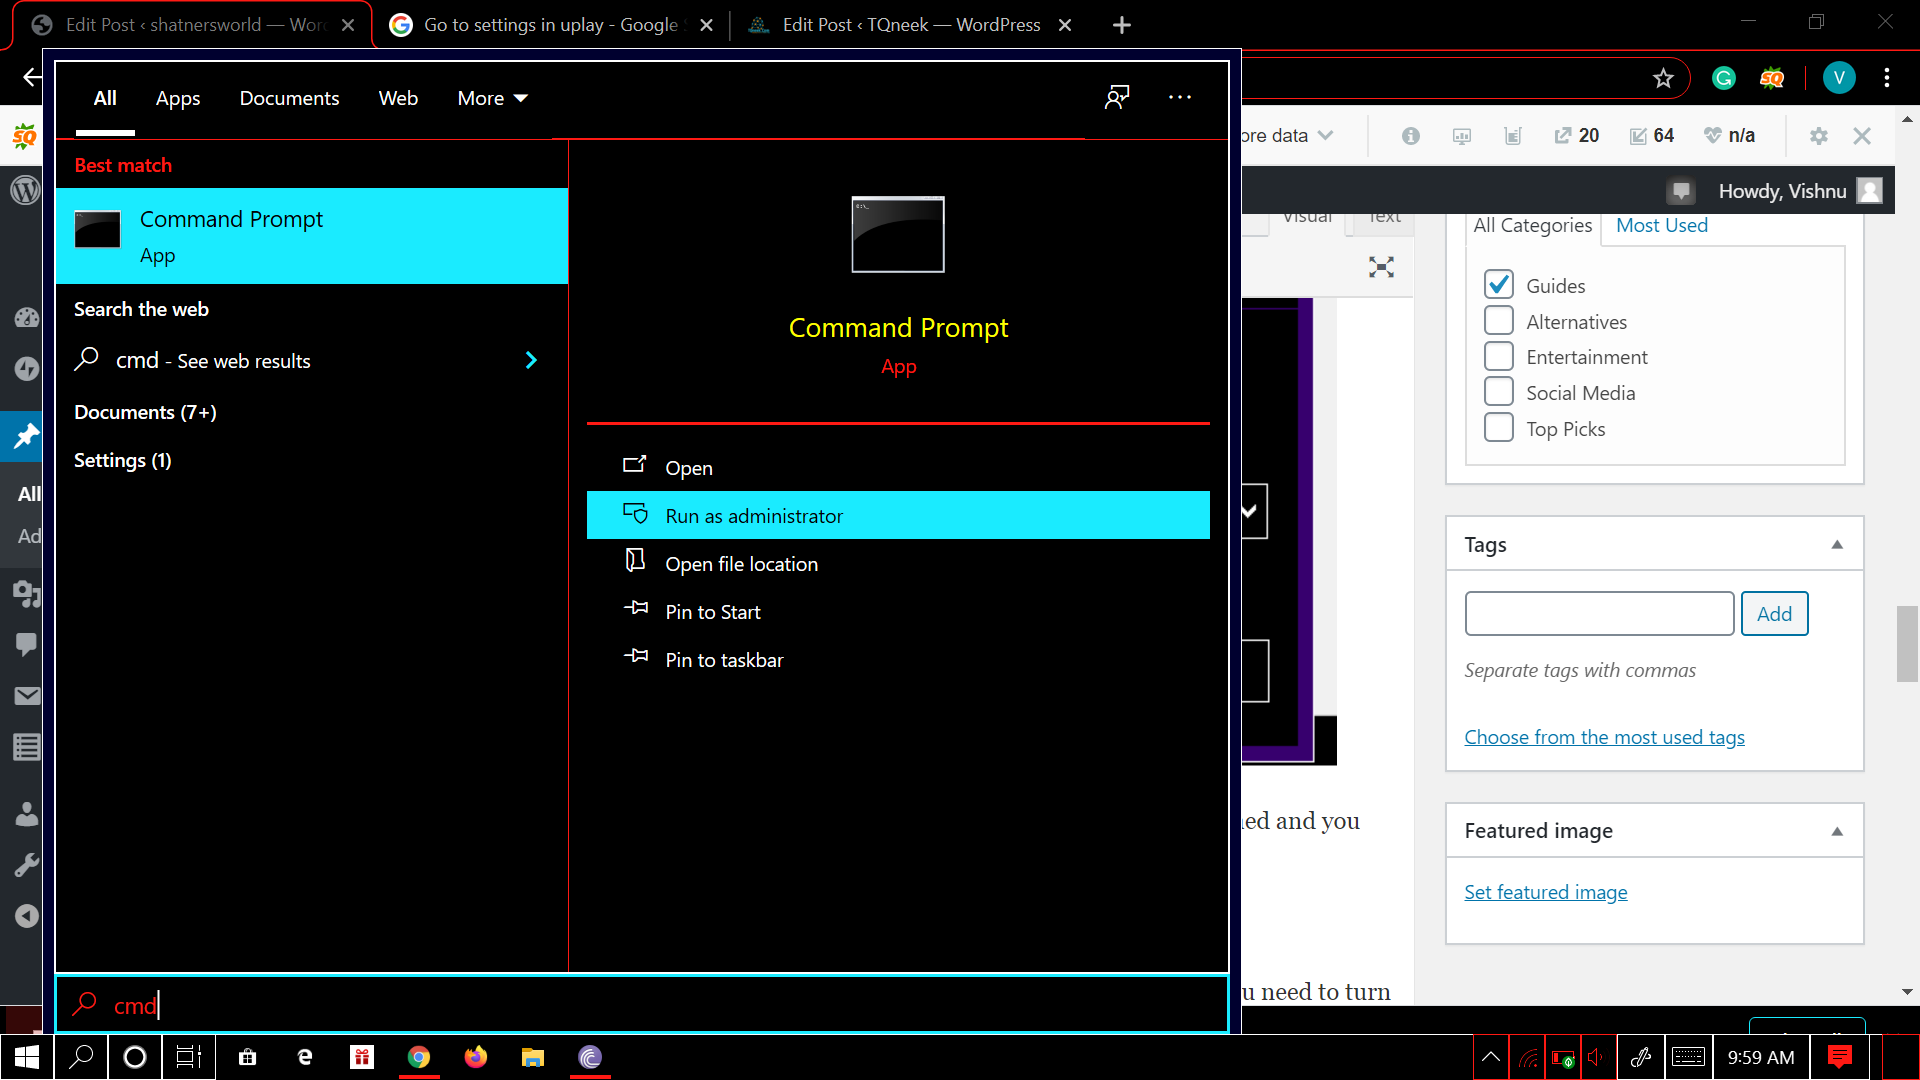Click external links count 20
1920x1080 pixels.
tap(1576, 136)
